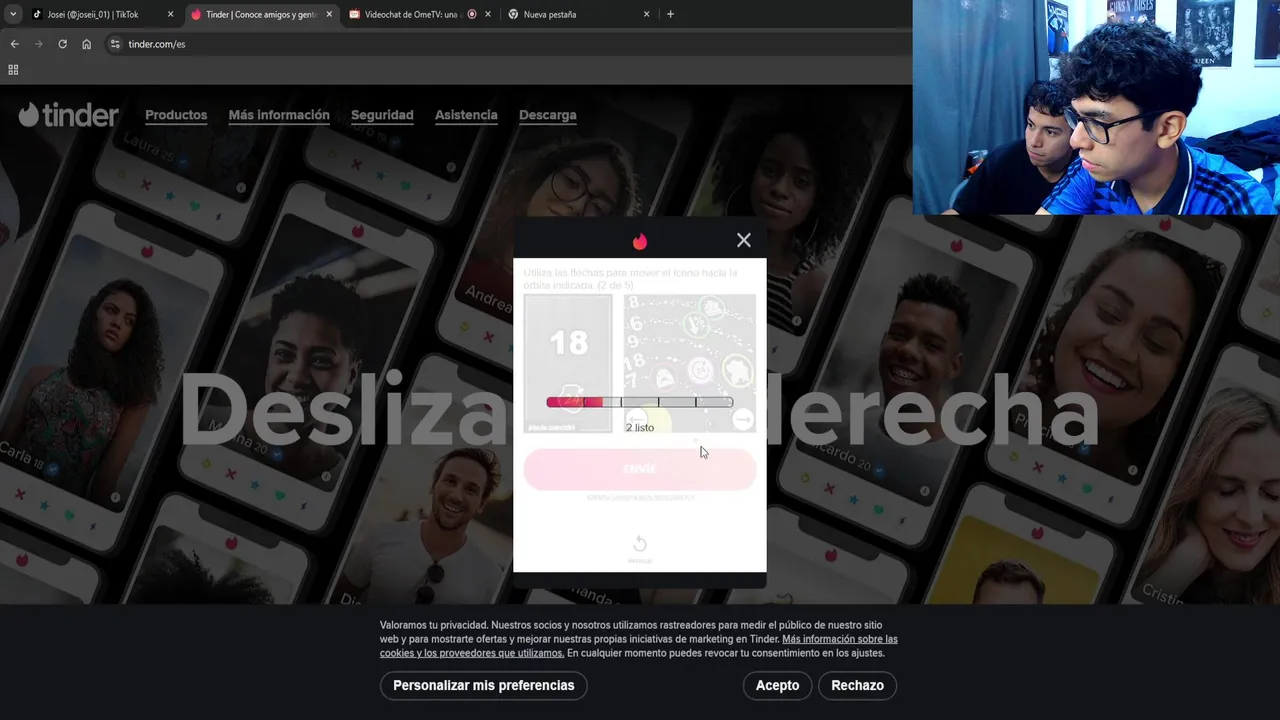Go forward to the next page

[38, 44]
